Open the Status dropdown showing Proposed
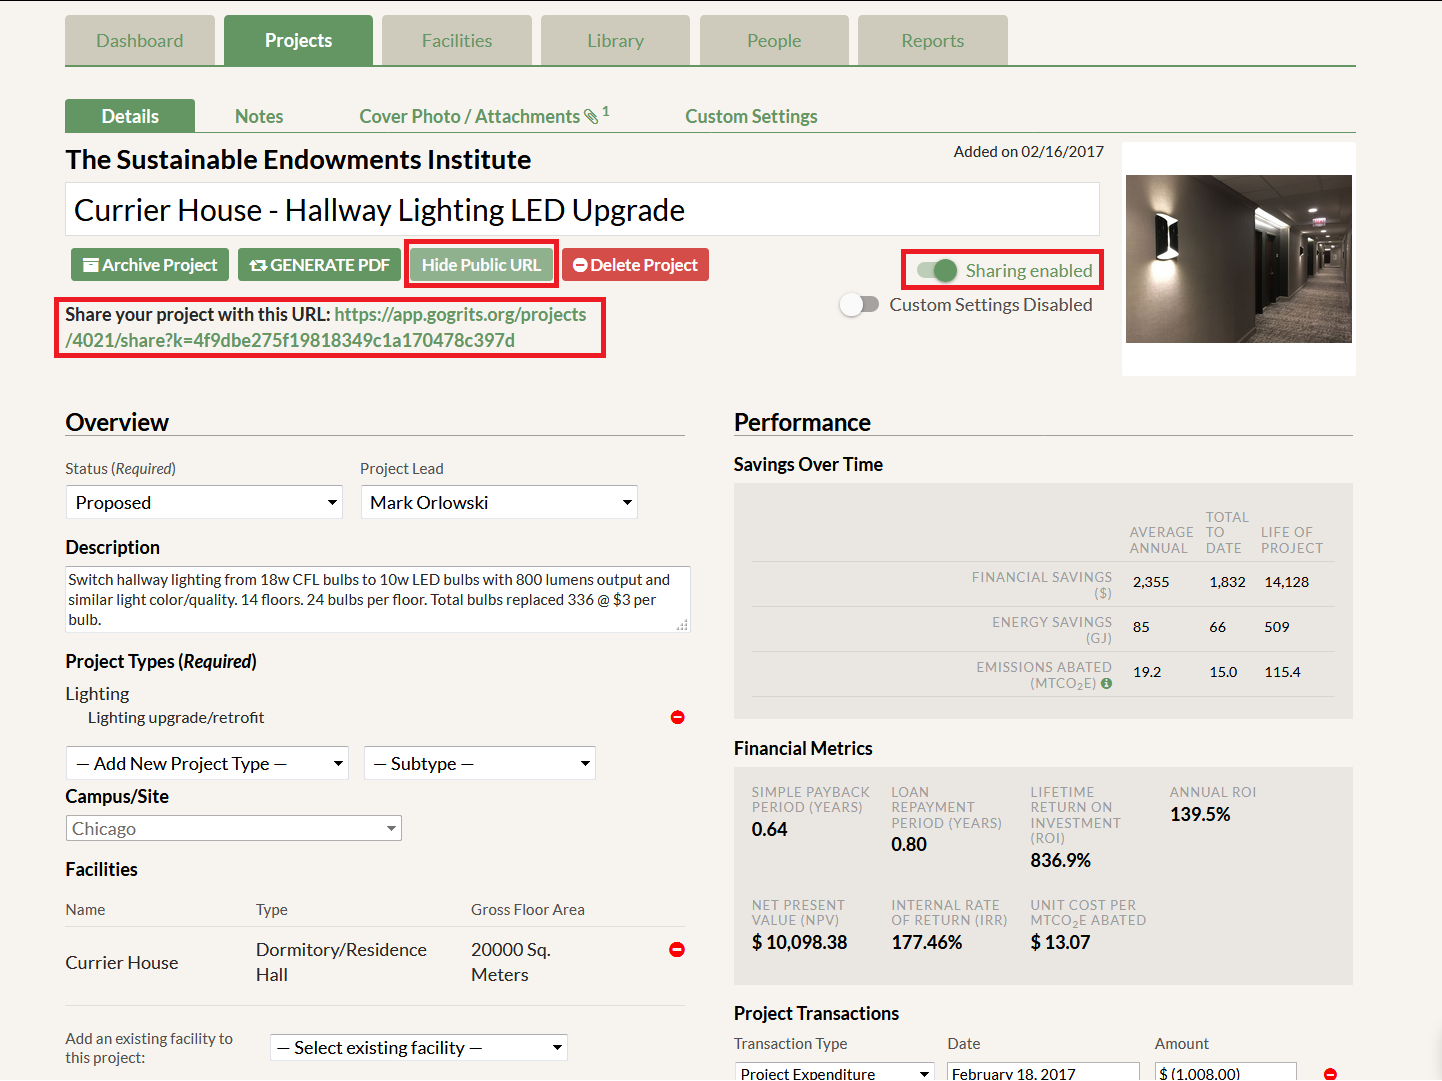The image size is (1442, 1081). click(x=204, y=502)
